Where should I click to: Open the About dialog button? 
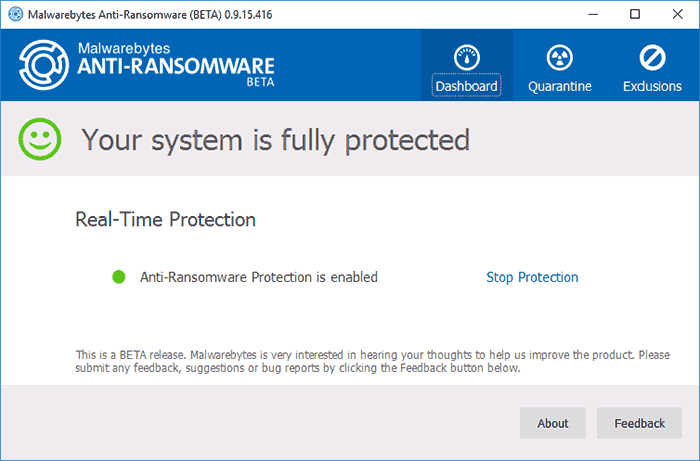click(x=552, y=423)
